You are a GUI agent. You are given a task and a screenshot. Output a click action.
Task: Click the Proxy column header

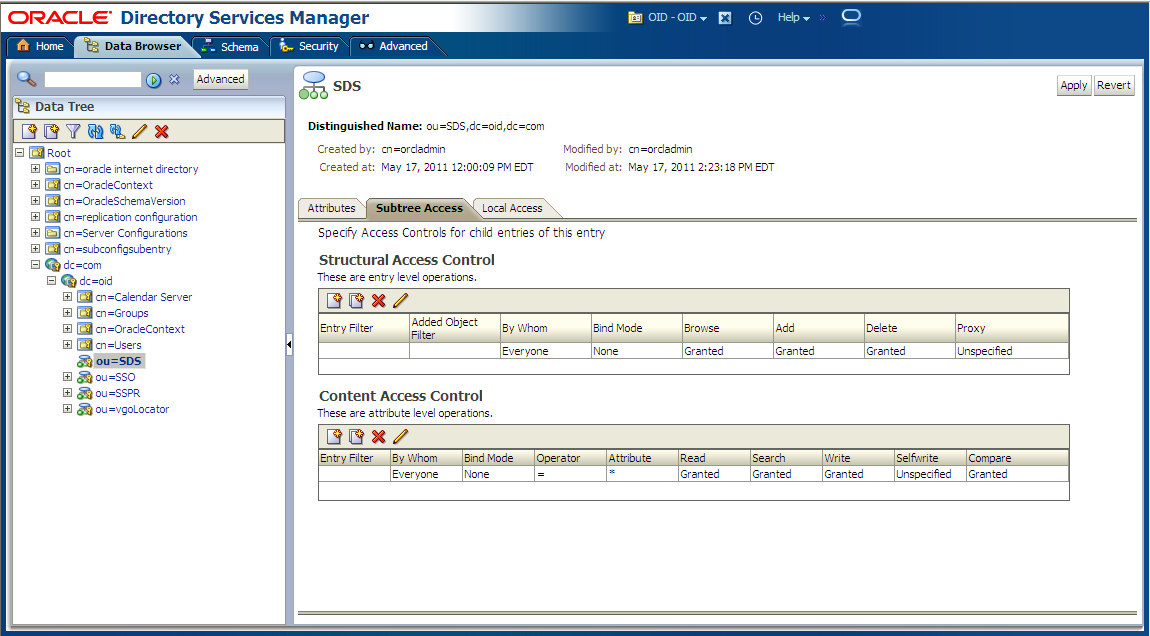click(x=1011, y=329)
